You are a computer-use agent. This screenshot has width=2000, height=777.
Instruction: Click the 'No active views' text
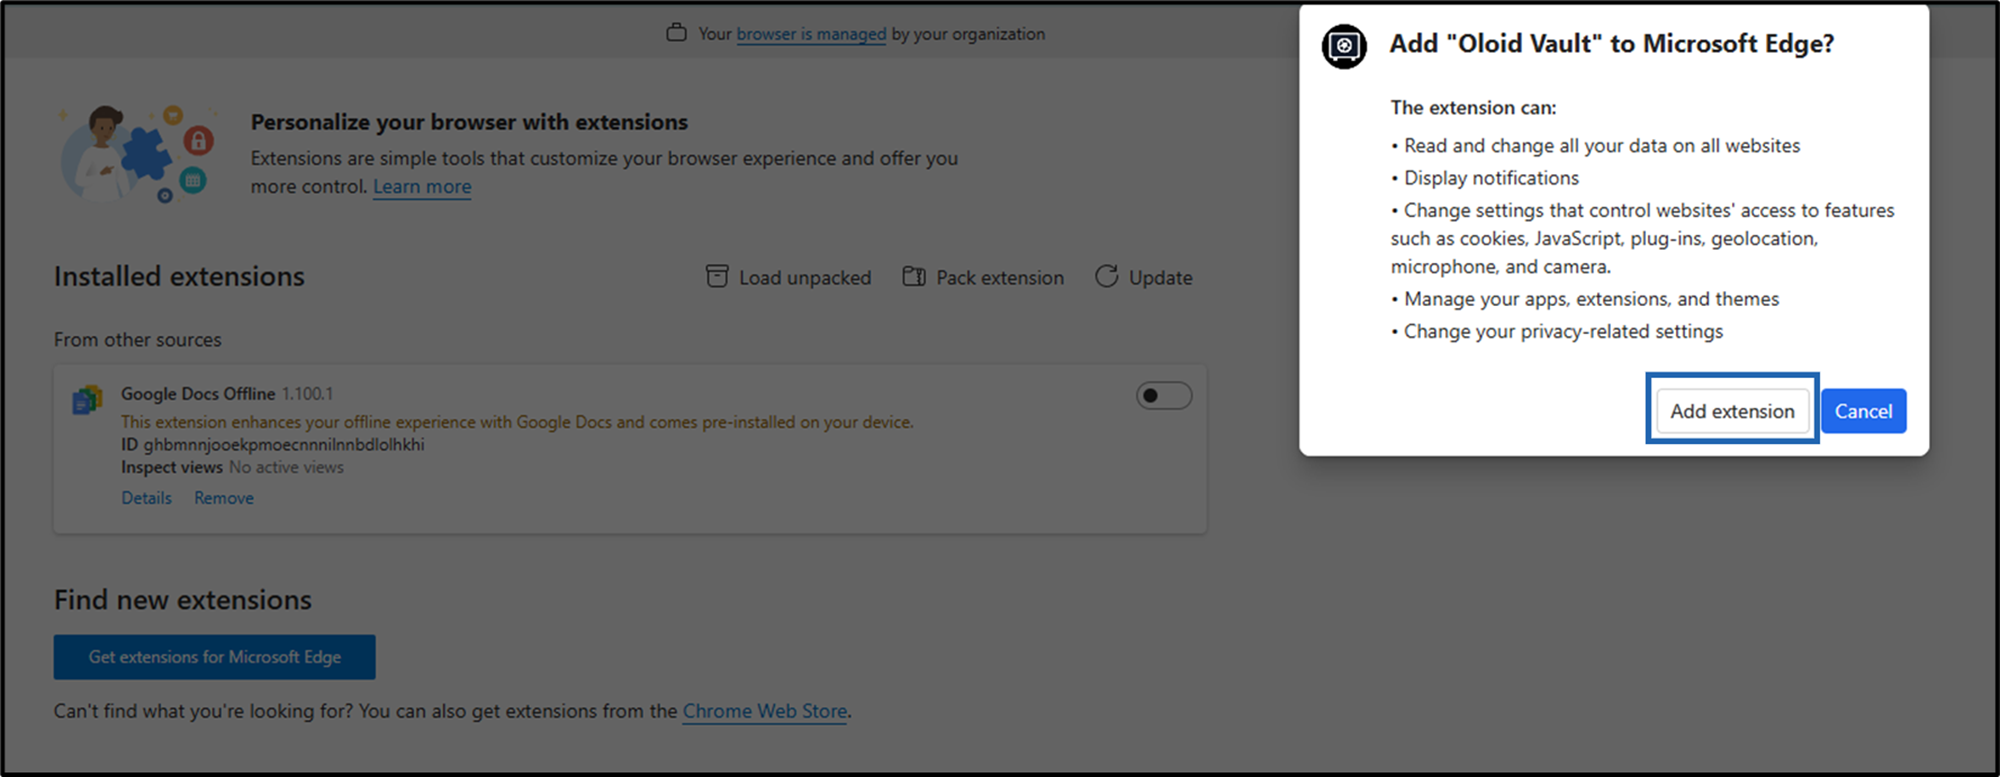(286, 467)
